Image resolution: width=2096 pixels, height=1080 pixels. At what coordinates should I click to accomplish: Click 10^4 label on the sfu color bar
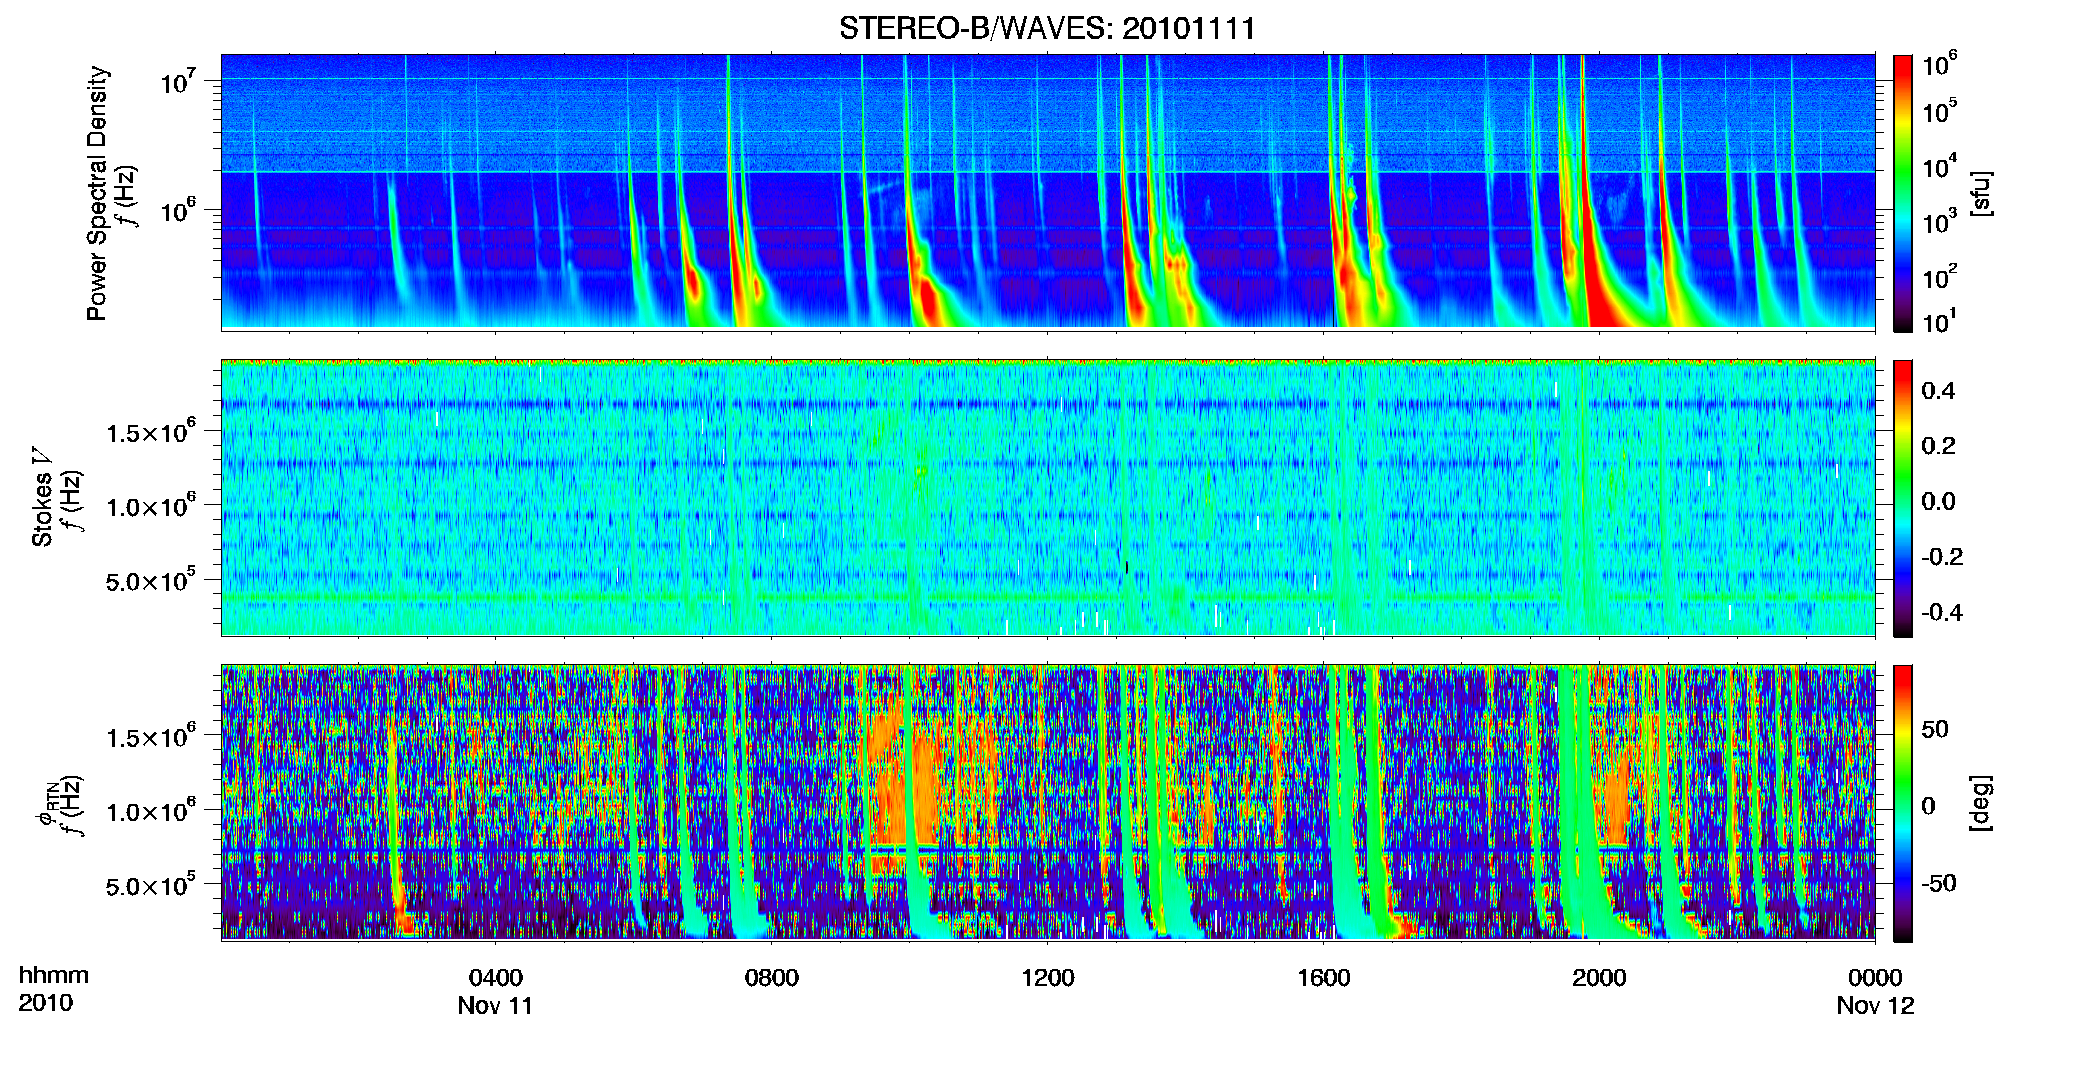[x=1940, y=166]
